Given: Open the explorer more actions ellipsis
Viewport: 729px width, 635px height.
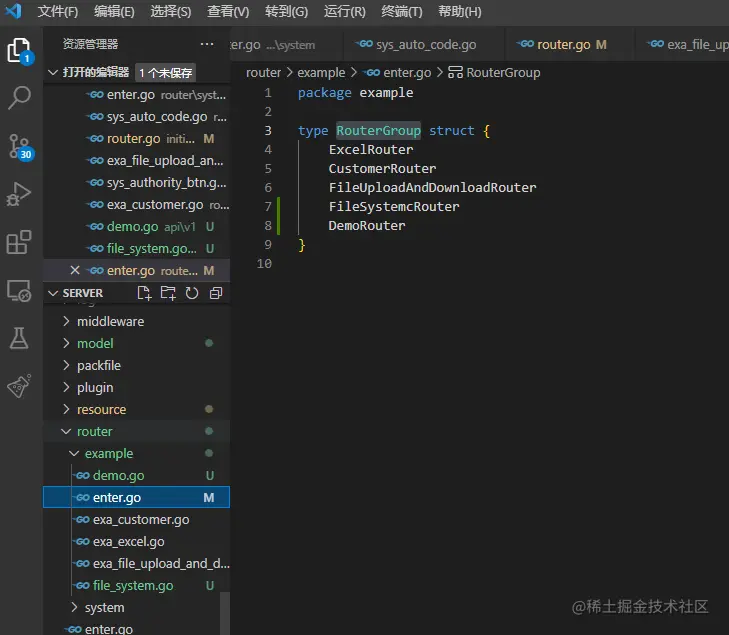Looking at the screenshot, I should coord(207,44).
